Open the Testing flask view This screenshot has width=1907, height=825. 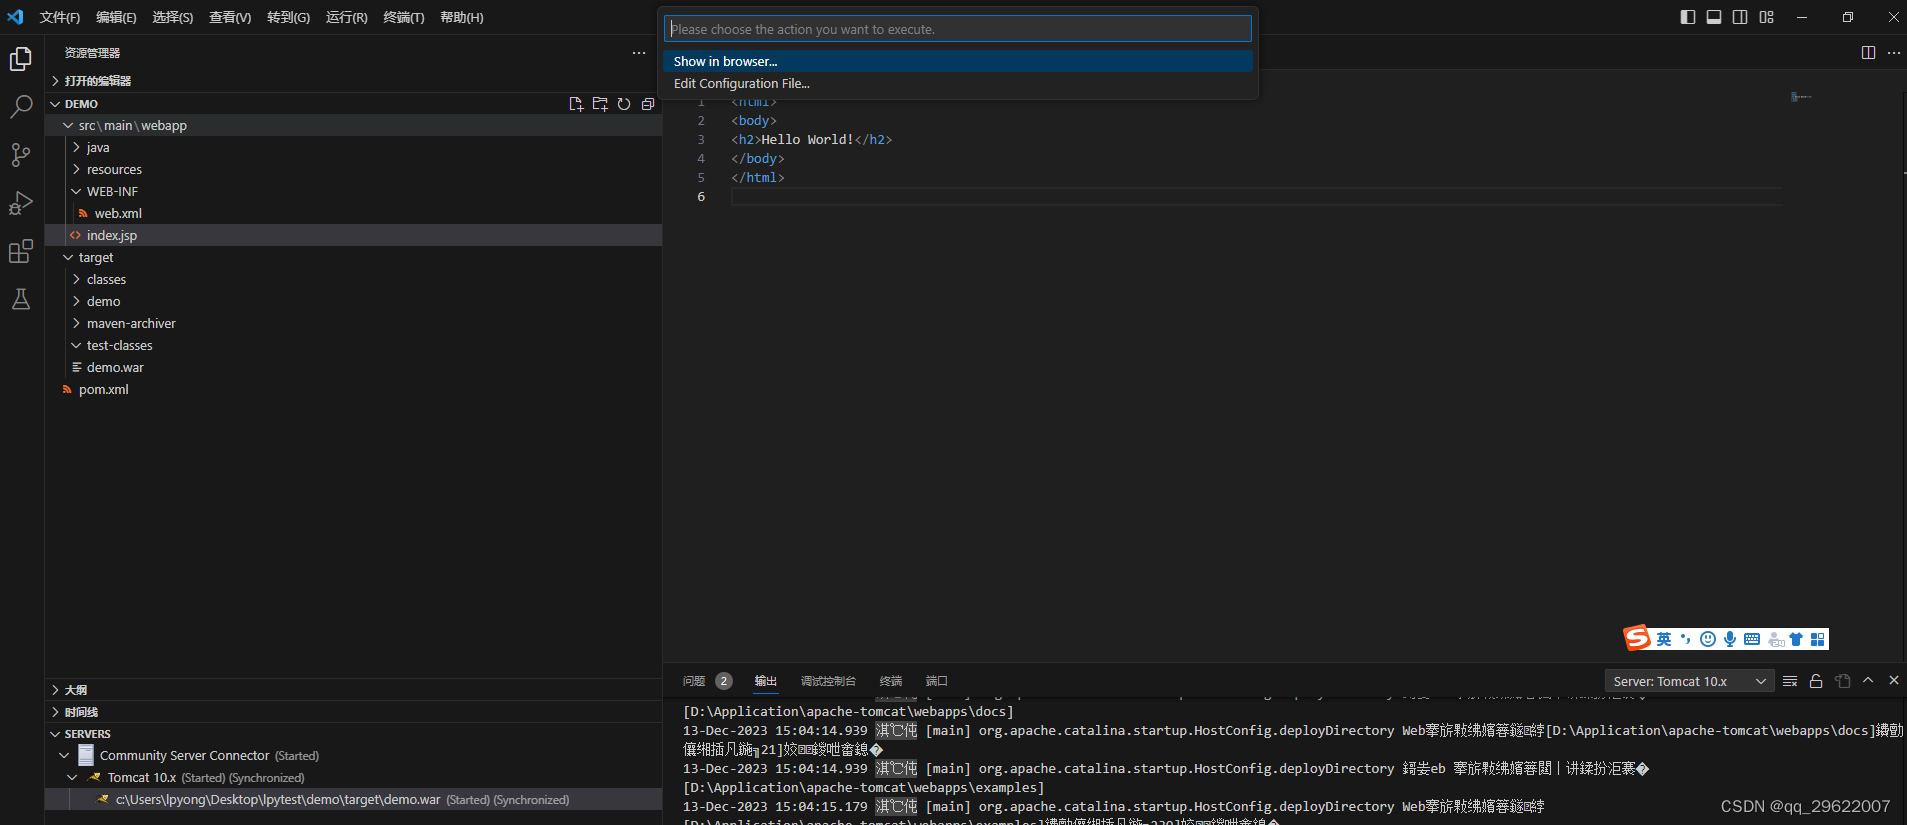pyautogui.click(x=21, y=299)
